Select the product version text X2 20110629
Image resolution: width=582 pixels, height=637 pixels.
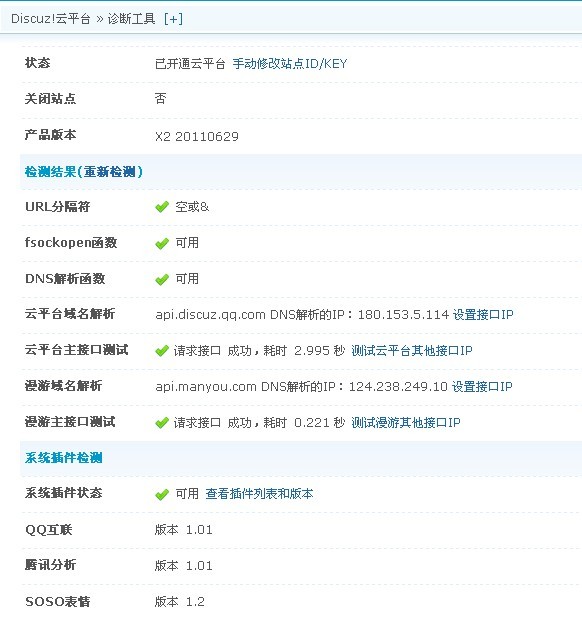click(197, 136)
